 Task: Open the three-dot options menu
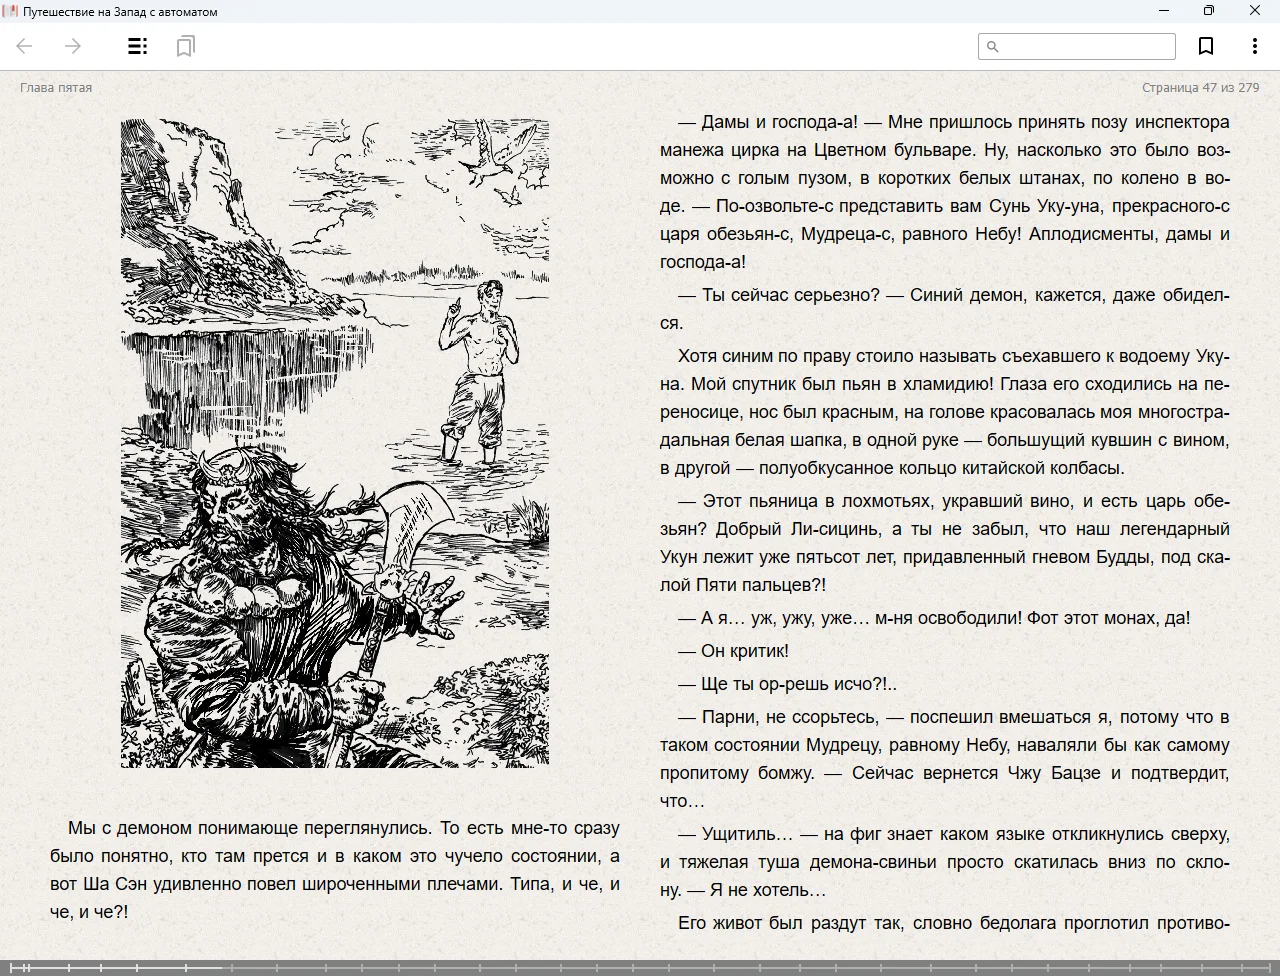[x=1254, y=46]
